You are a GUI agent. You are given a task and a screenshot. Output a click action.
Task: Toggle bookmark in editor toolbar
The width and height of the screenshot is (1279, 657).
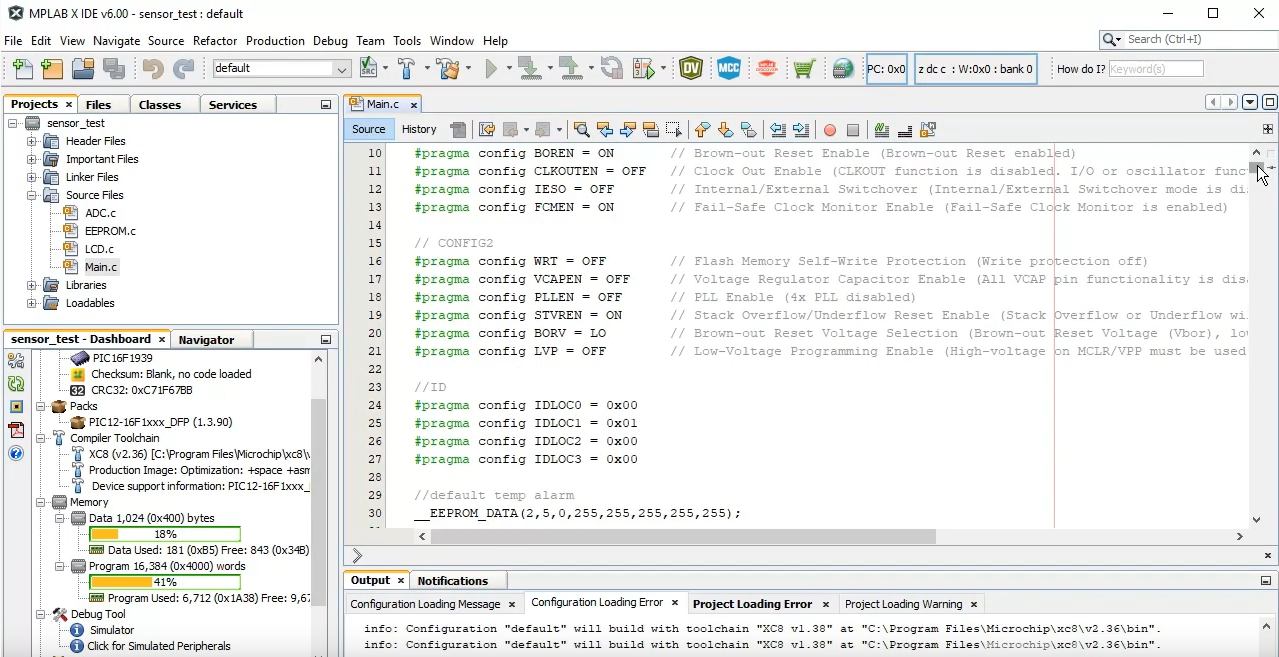[x=748, y=130]
